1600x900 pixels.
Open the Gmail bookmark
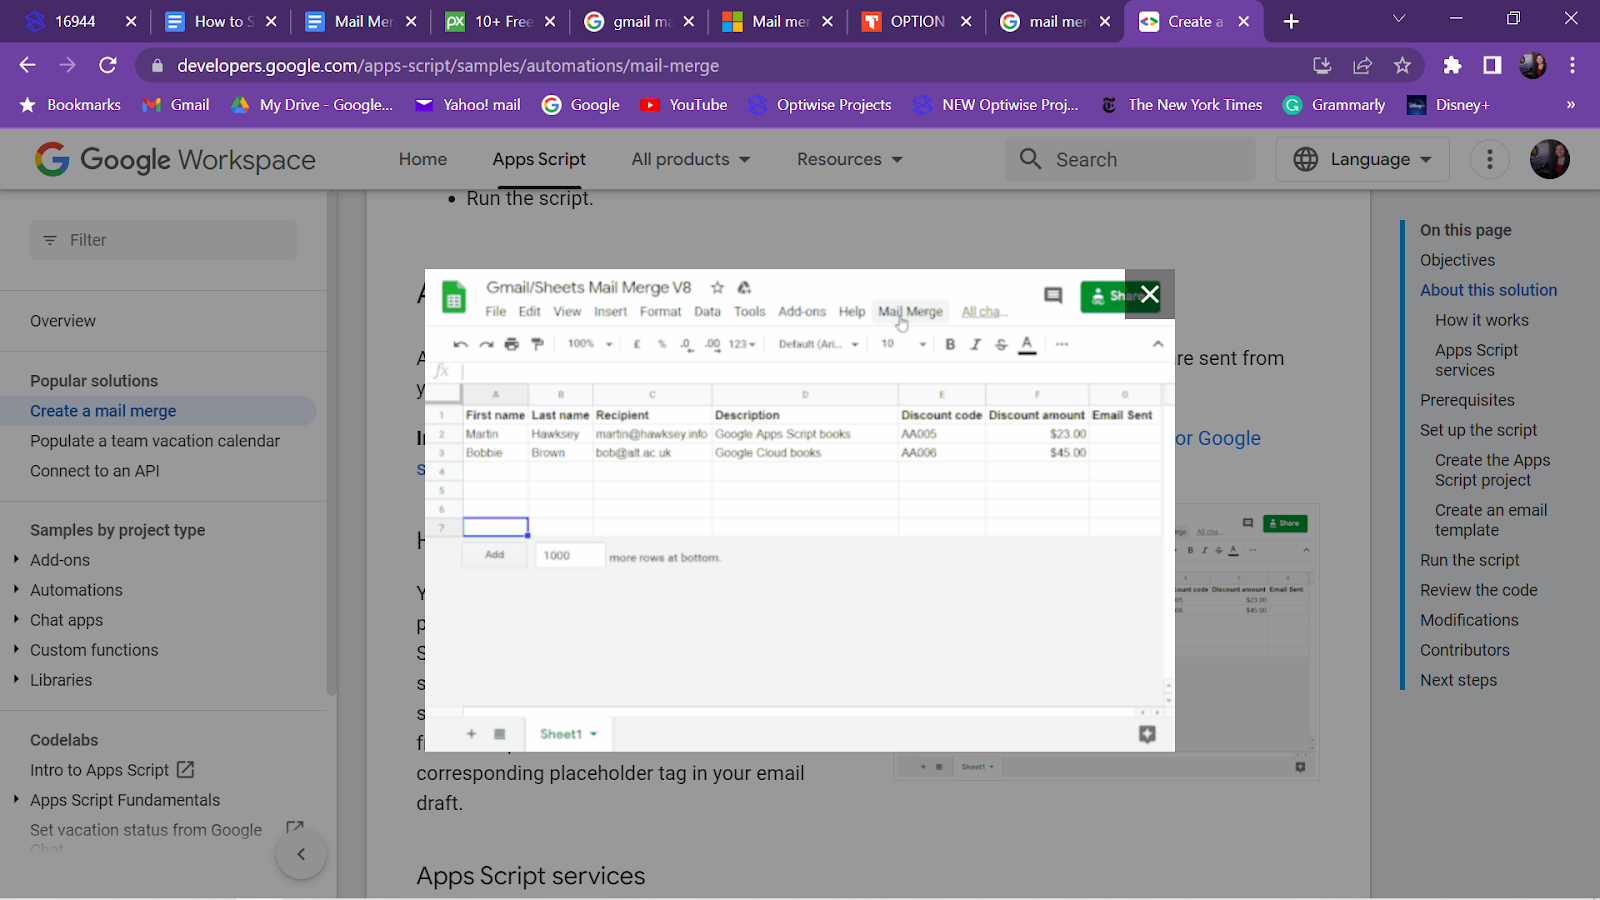point(176,105)
